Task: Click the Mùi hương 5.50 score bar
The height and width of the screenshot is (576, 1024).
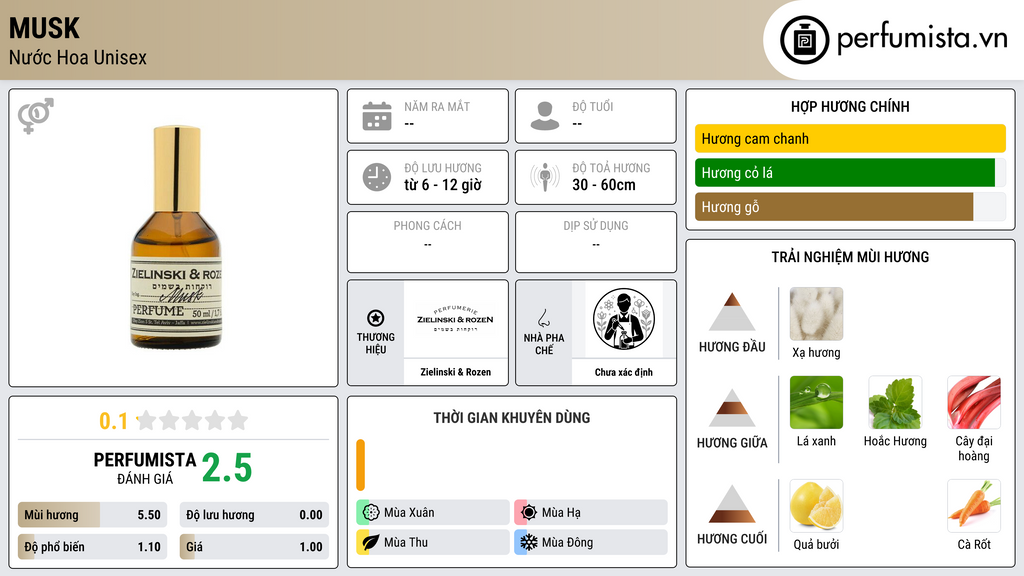Action: click(x=92, y=515)
